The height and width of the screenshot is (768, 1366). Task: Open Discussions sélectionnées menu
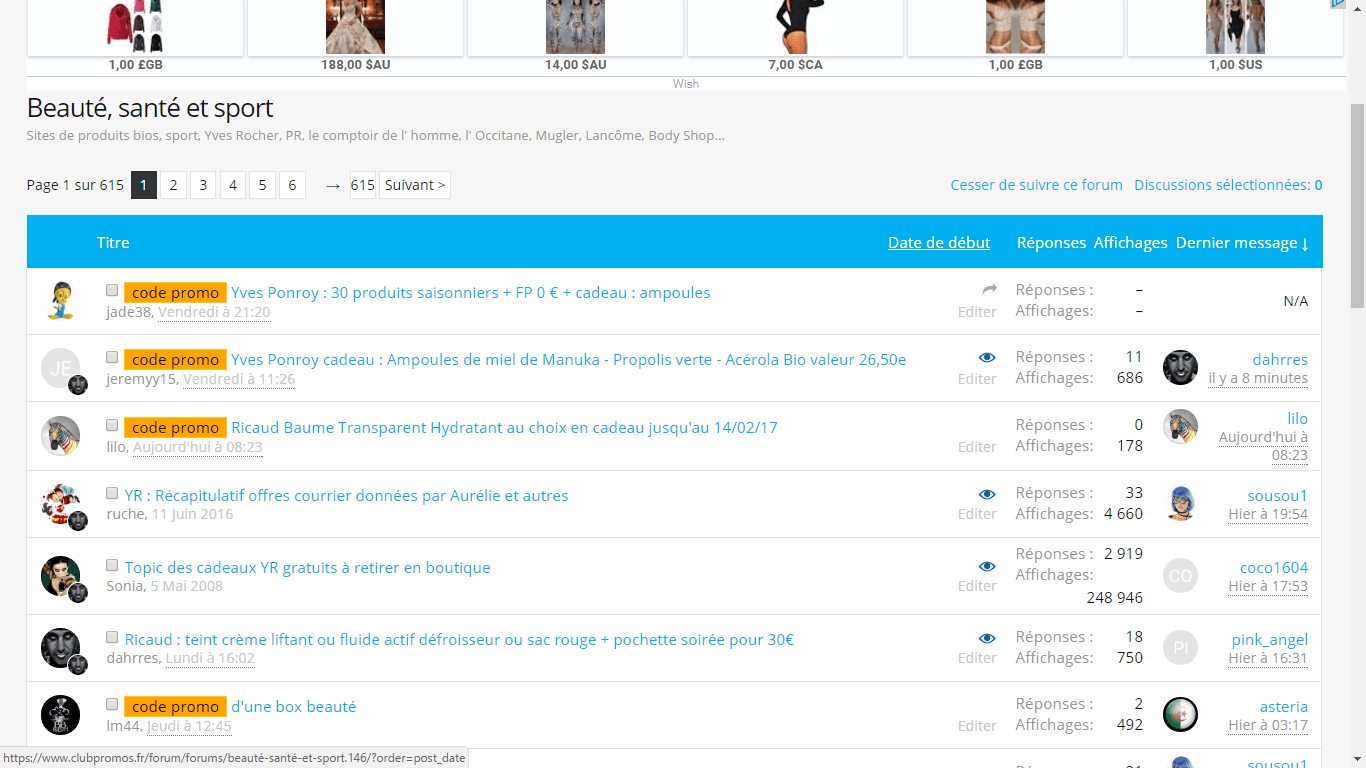1228,185
